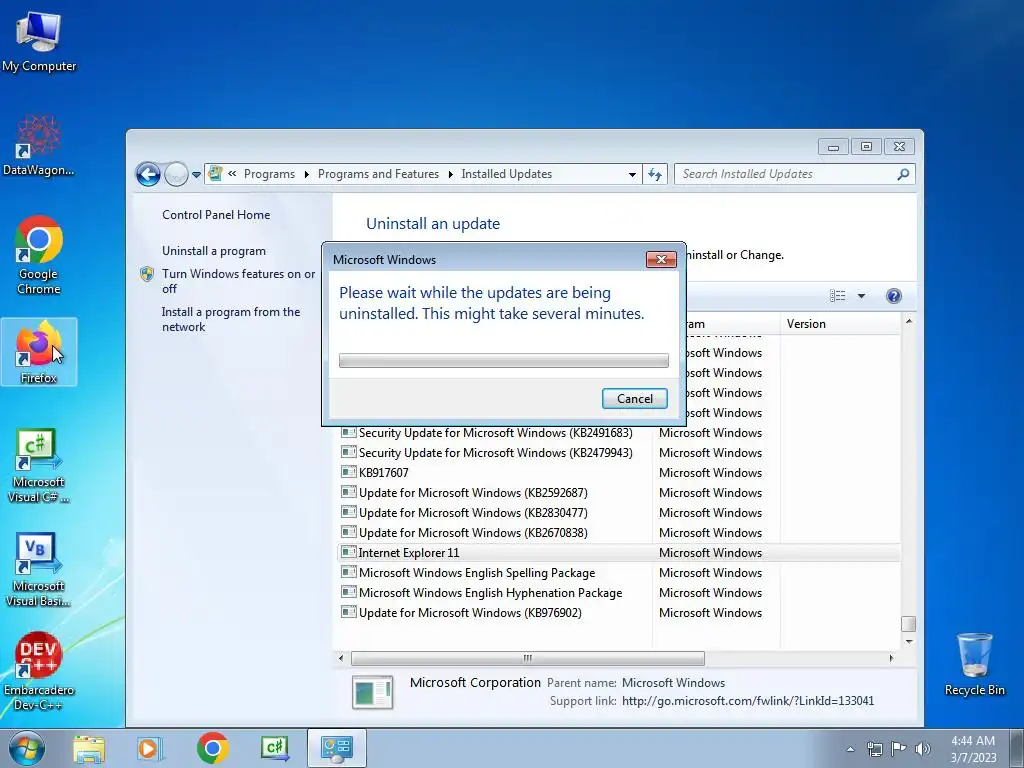Click the horizontal scrollbar thumb
Viewport: 1024px width, 768px height.
click(528, 658)
